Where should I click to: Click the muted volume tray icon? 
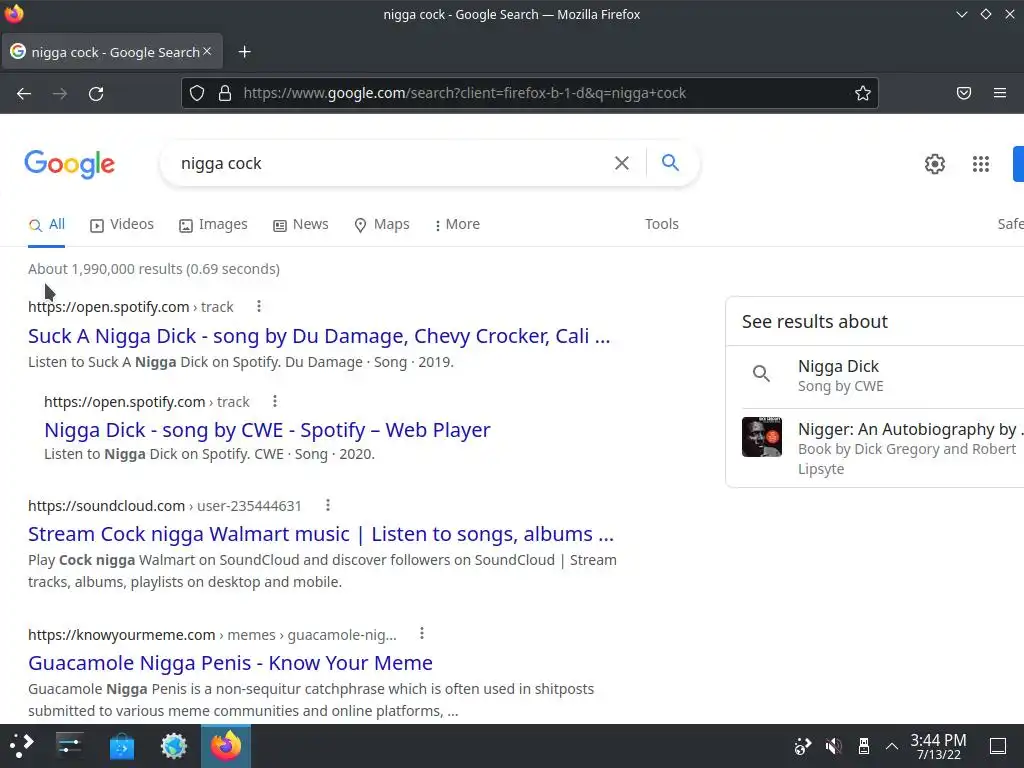tap(833, 746)
